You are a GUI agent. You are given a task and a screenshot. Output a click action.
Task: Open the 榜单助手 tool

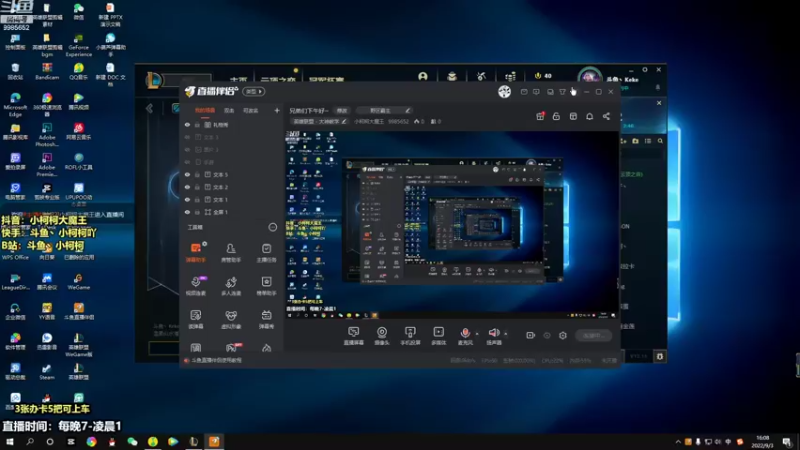pos(266,286)
